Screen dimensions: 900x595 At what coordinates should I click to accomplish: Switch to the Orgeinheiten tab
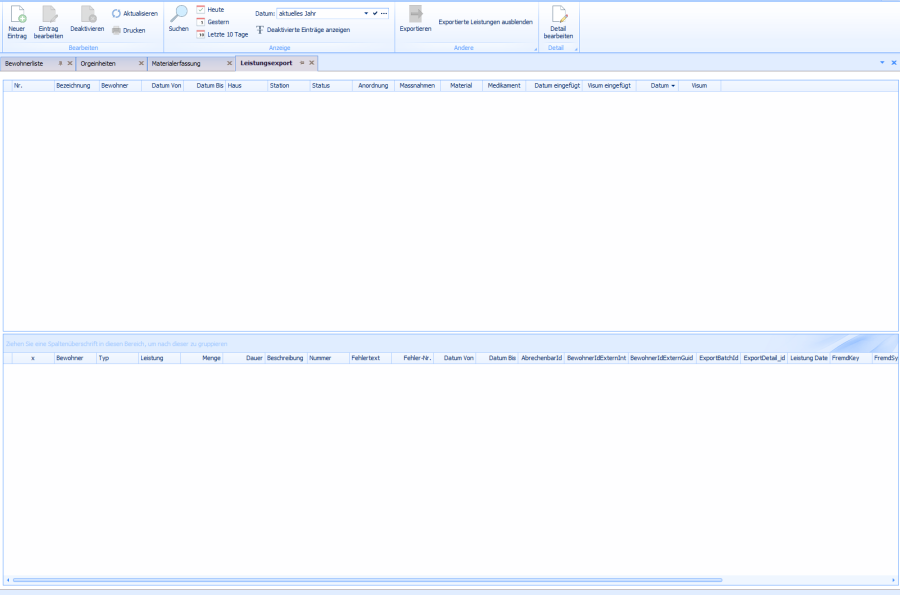(x=98, y=64)
